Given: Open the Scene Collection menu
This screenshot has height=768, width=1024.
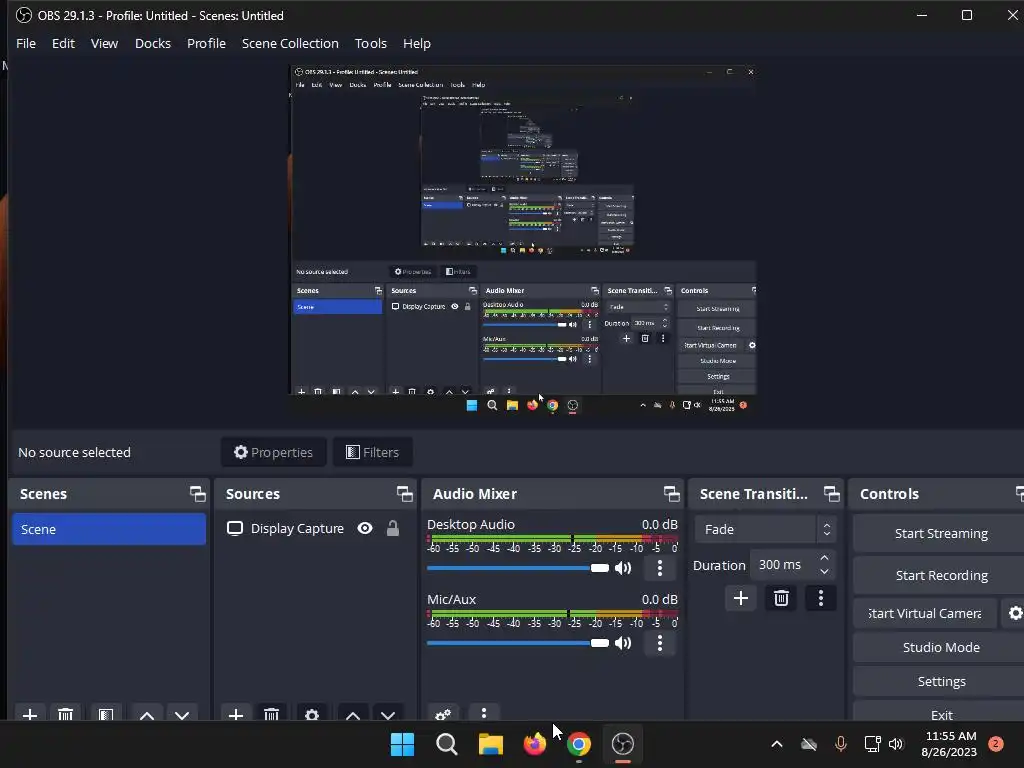Looking at the screenshot, I should tap(290, 43).
